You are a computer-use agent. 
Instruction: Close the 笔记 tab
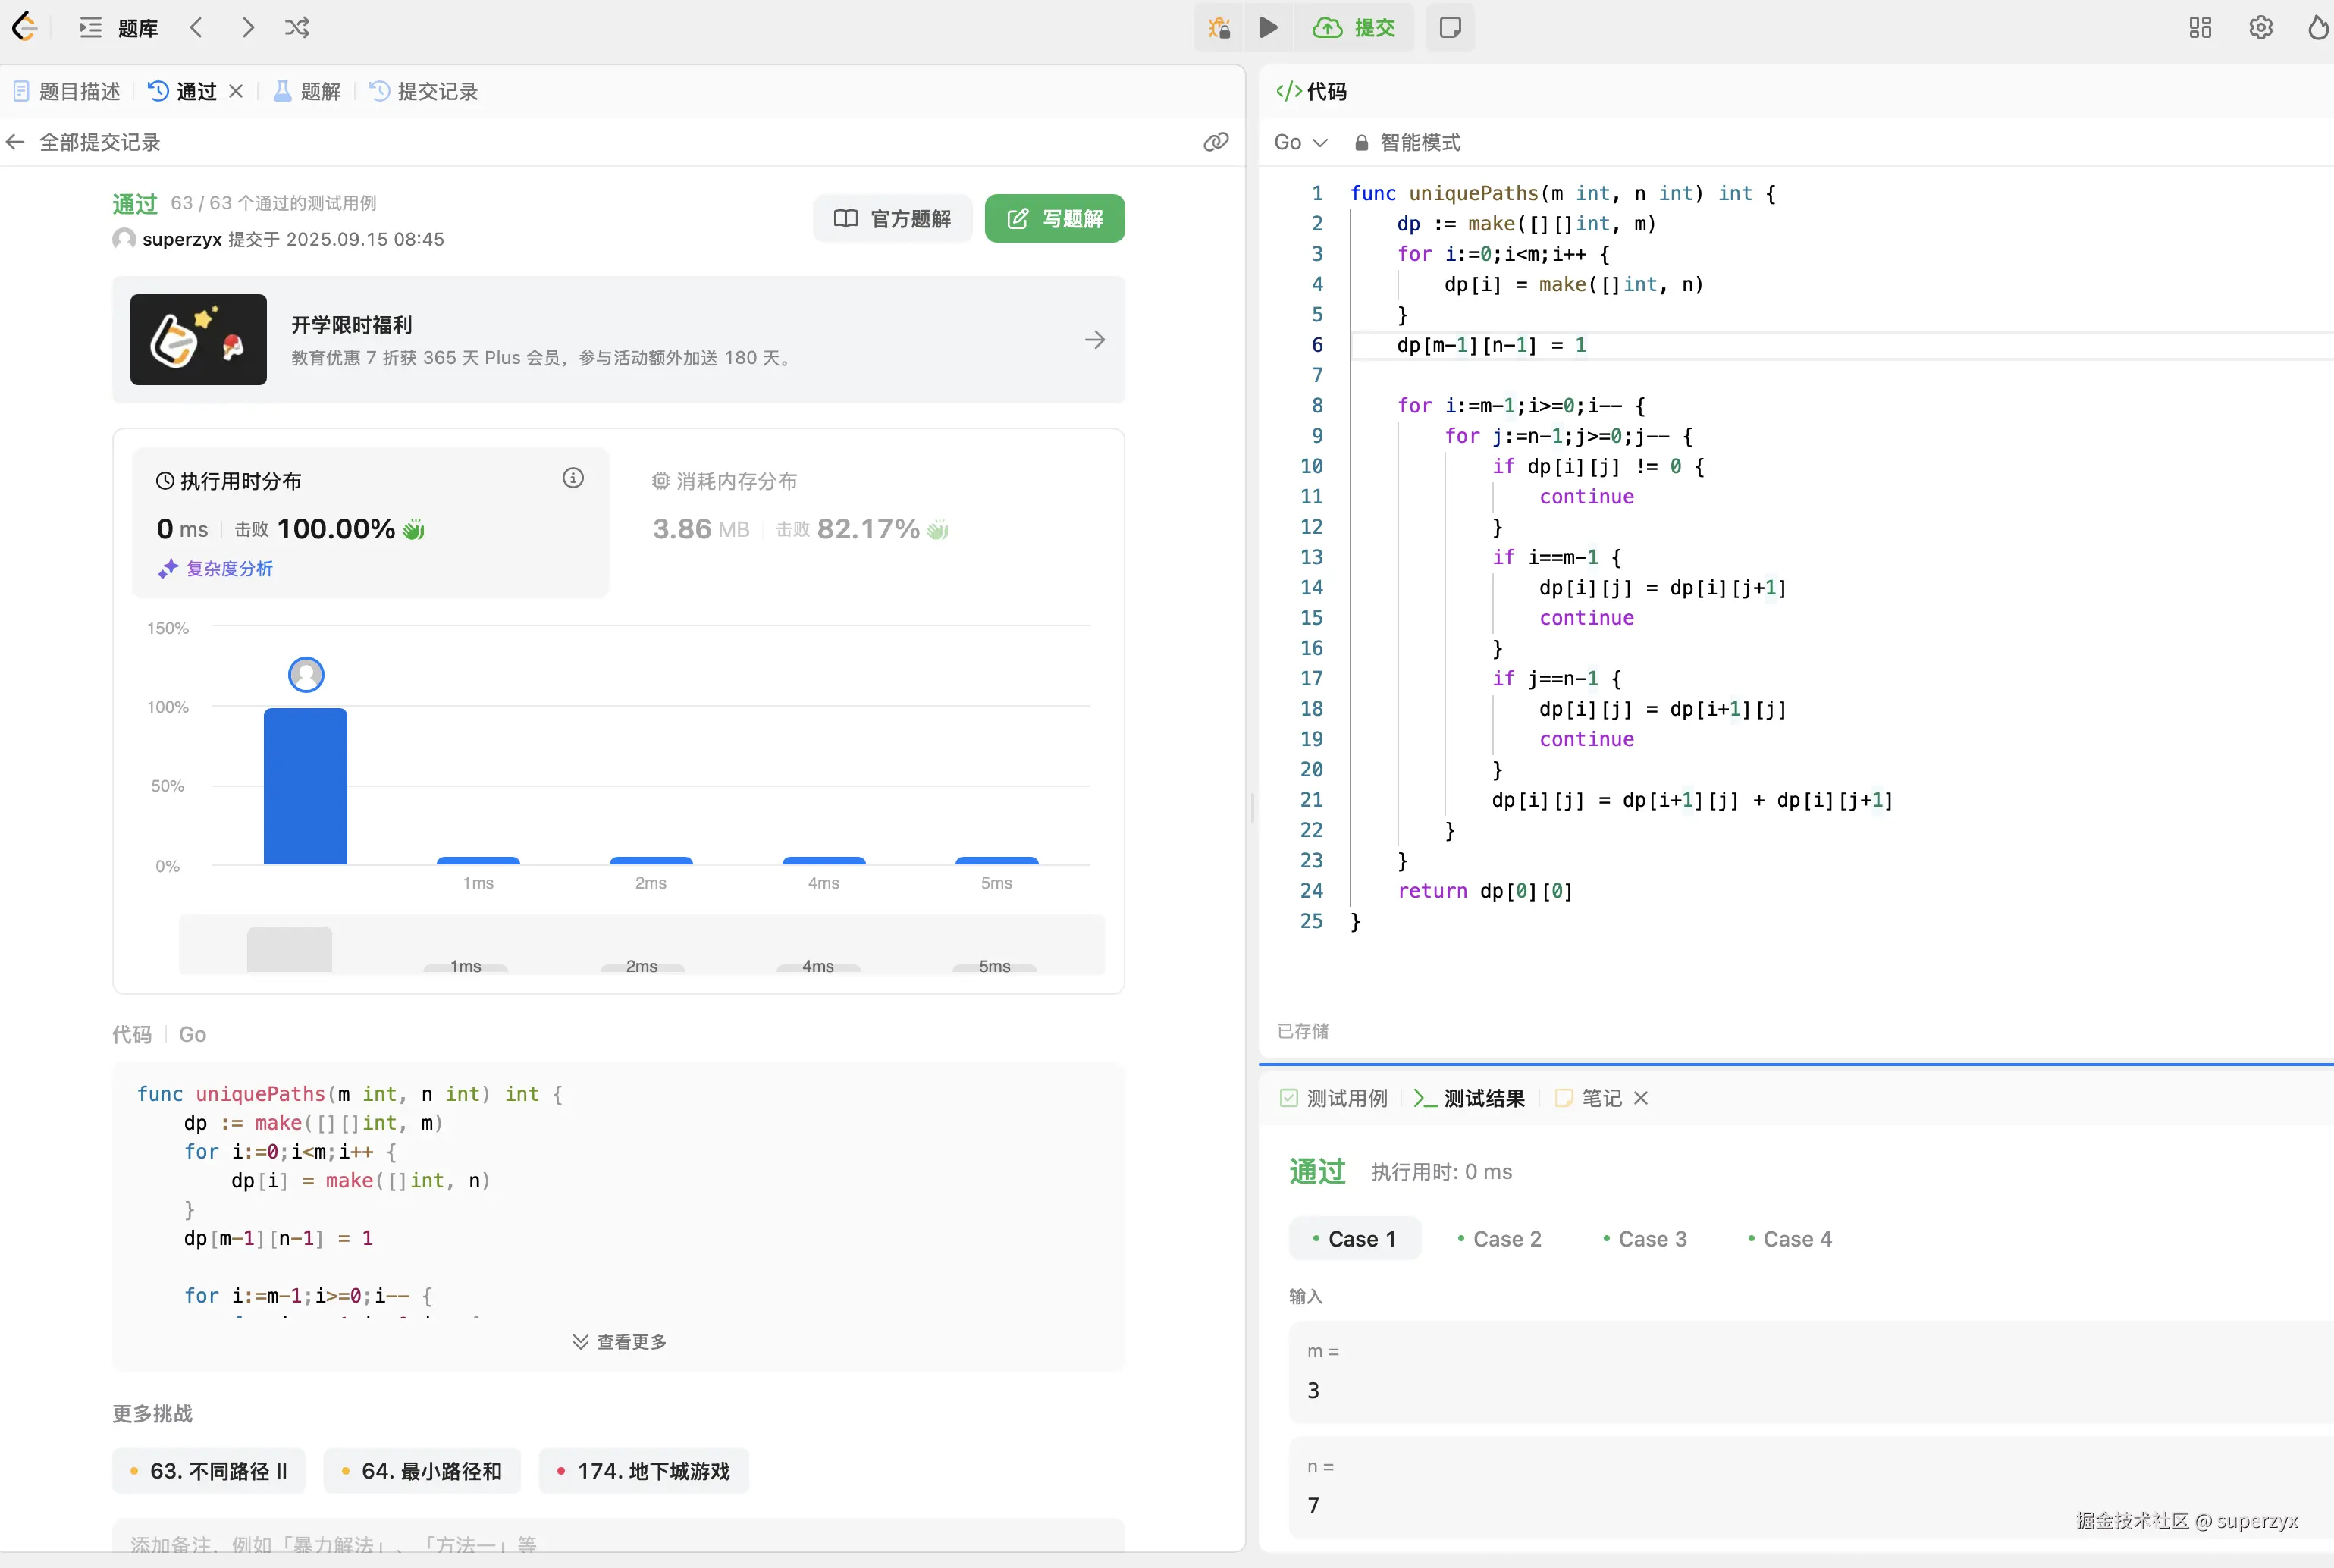tap(1641, 1098)
